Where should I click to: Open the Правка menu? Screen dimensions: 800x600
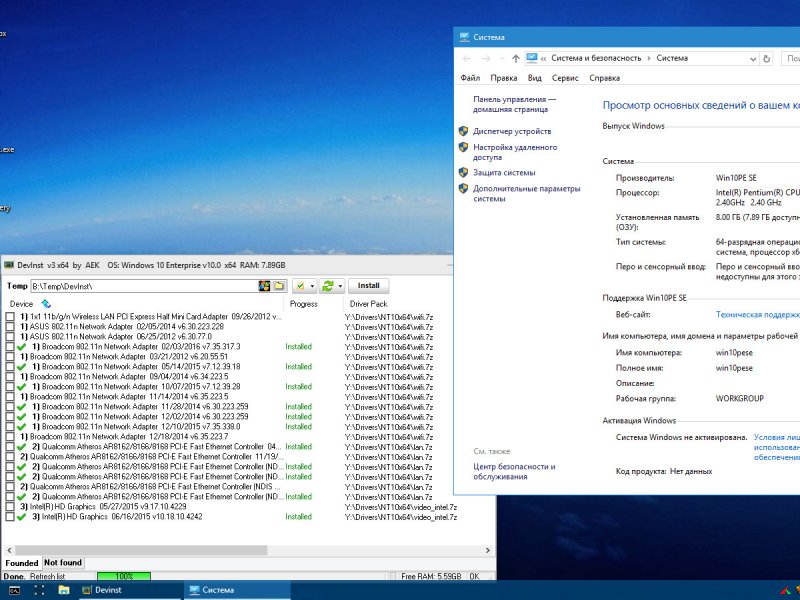point(504,78)
